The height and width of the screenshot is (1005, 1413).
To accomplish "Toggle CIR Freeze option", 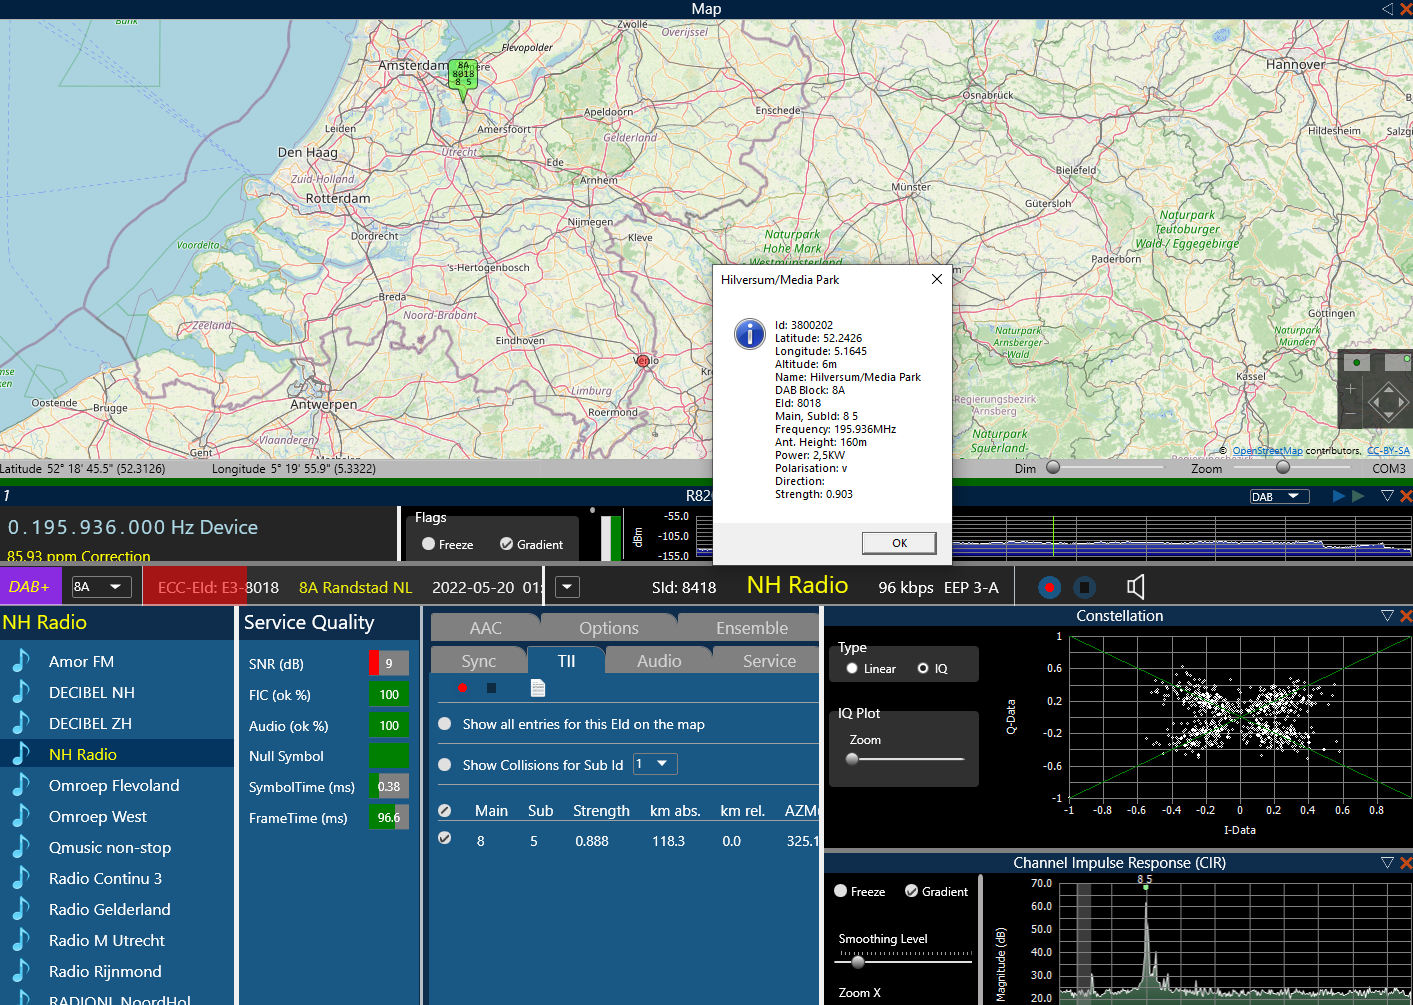I will (x=841, y=891).
